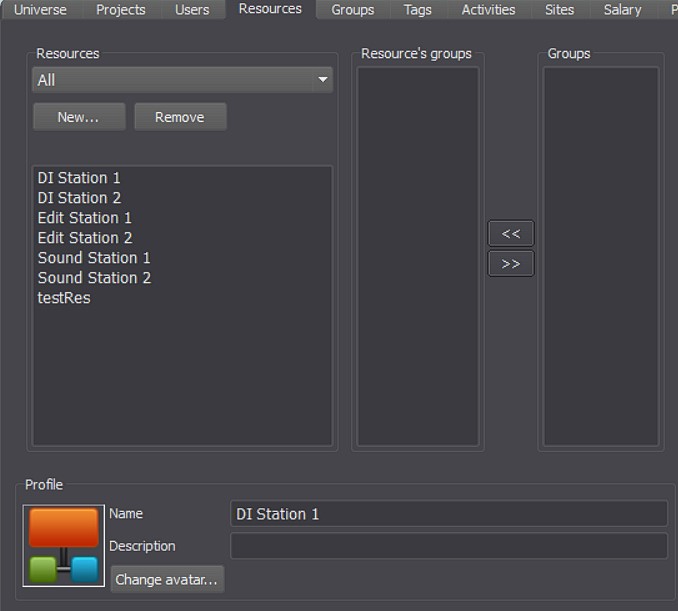Switch to the Projects tab
Viewport: 678px width, 611px height.
121,10
